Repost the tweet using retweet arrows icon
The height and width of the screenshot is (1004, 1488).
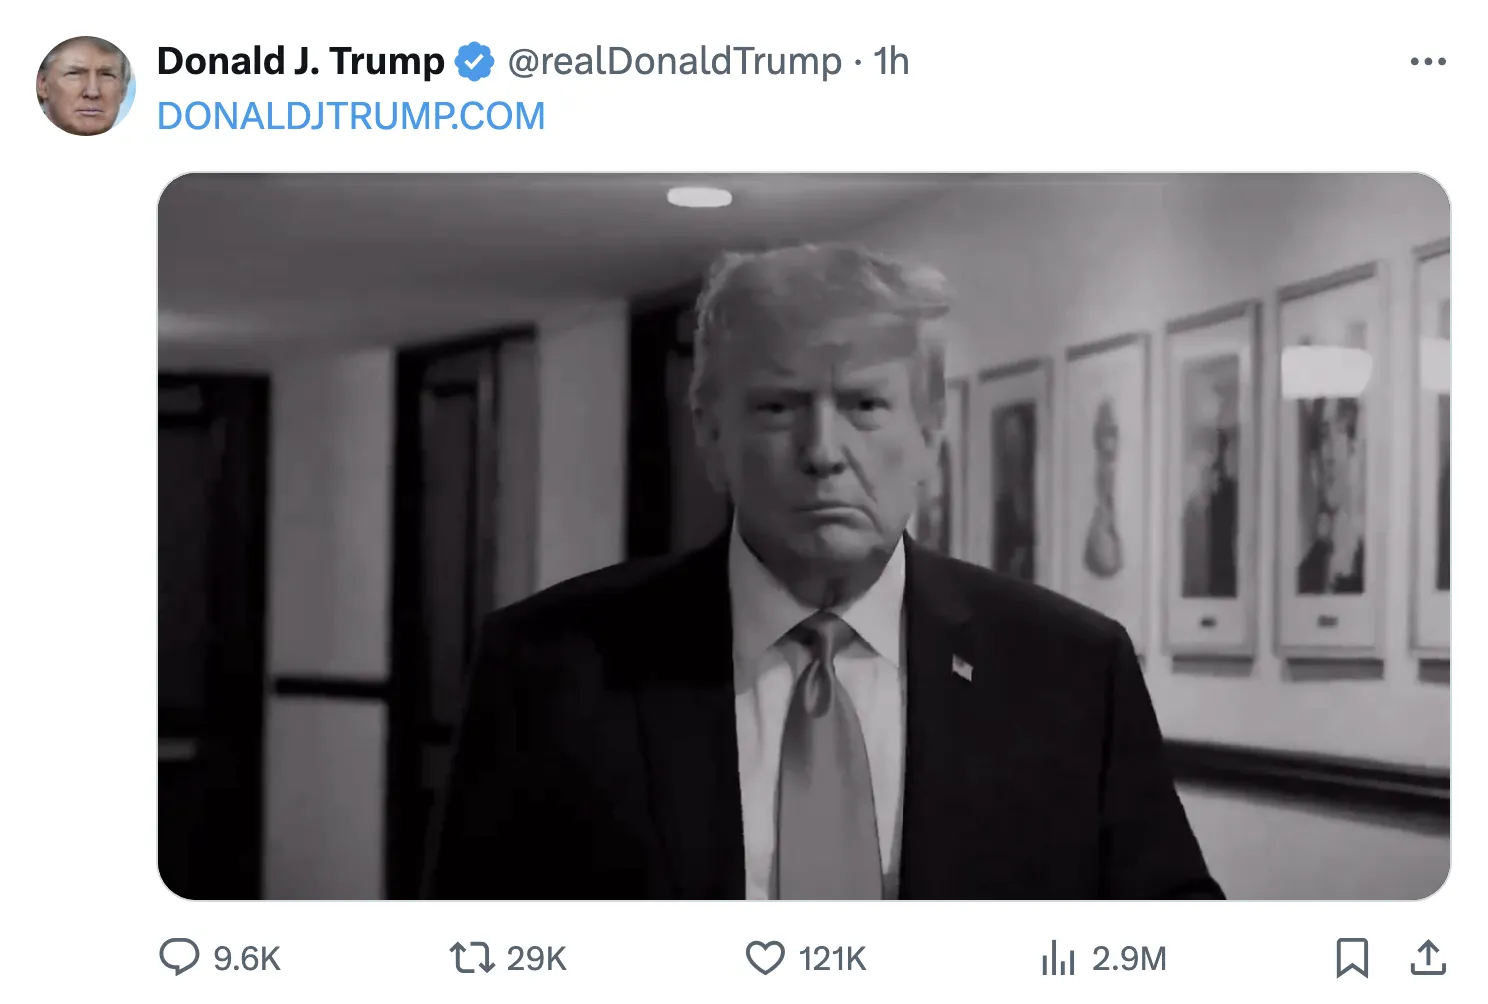[471, 957]
